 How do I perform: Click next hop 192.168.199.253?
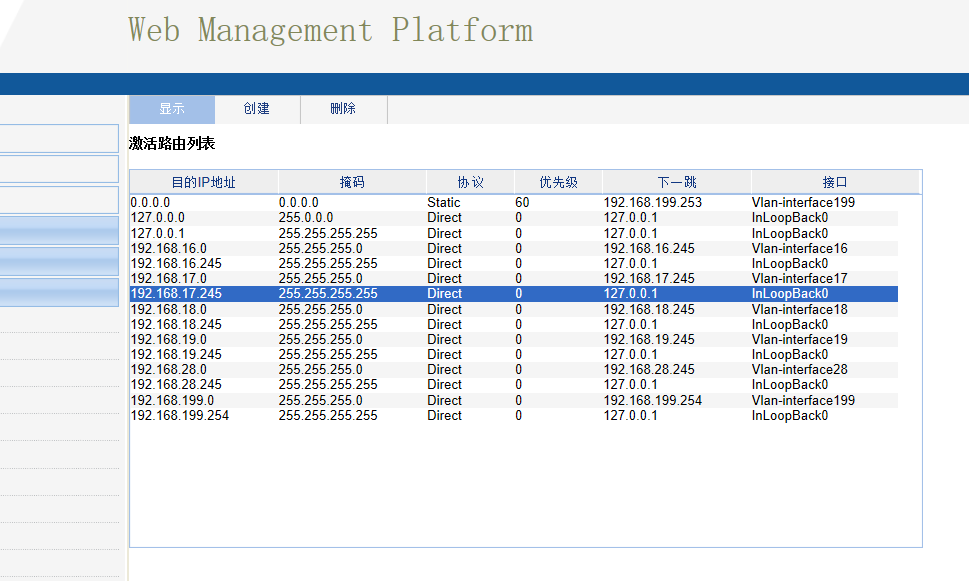pos(653,203)
